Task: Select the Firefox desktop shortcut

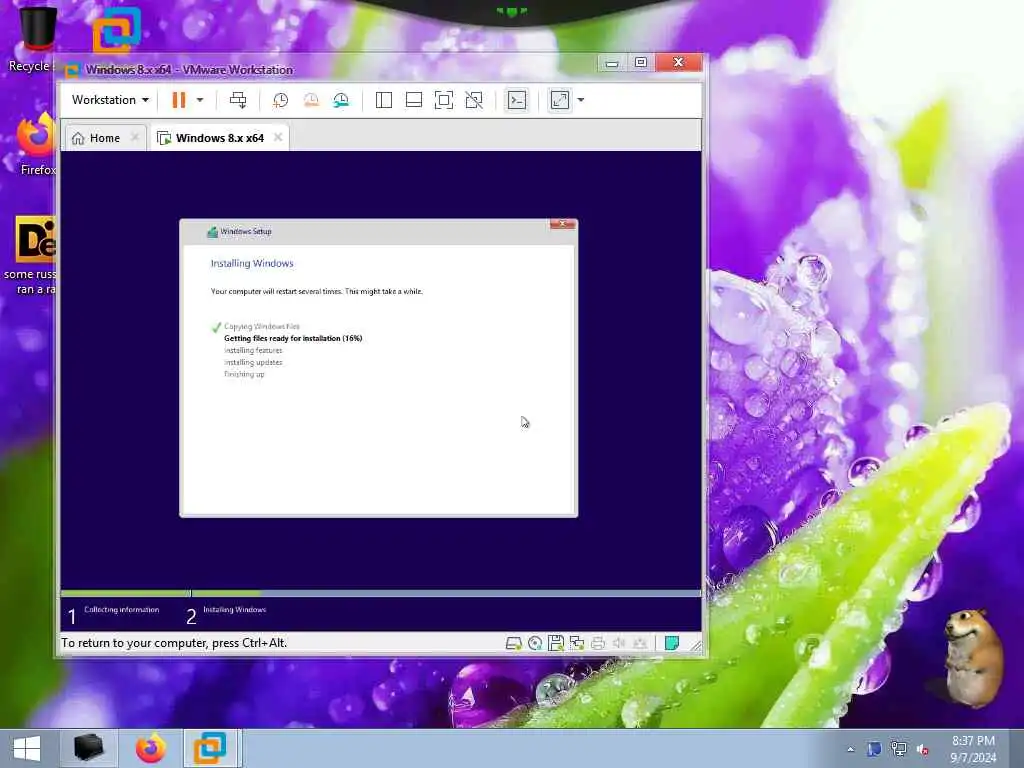Action: click(x=37, y=145)
